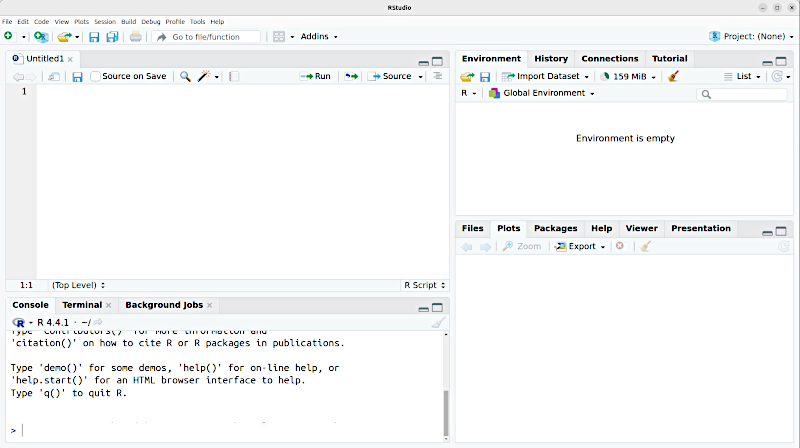Click the Compile Report notebook icon
Viewport: 800px width, 448px height.
point(234,76)
